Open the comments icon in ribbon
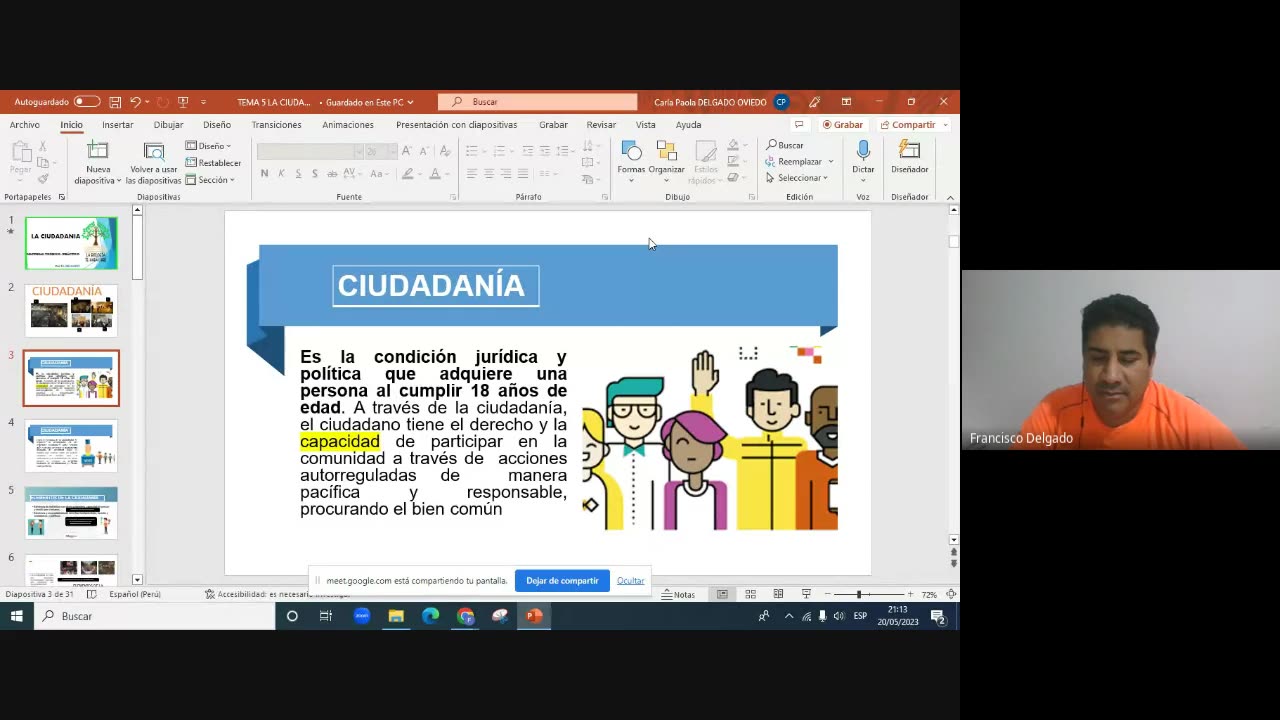 (x=798, y=125)
